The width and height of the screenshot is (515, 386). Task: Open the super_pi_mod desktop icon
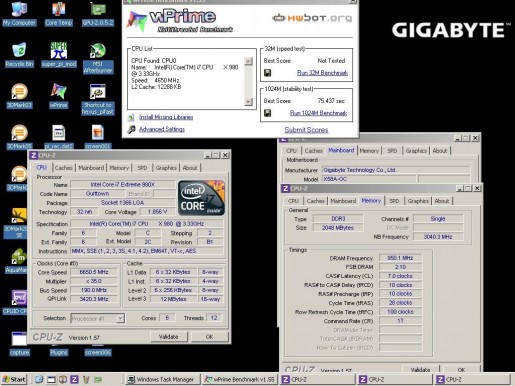(59, 55)
